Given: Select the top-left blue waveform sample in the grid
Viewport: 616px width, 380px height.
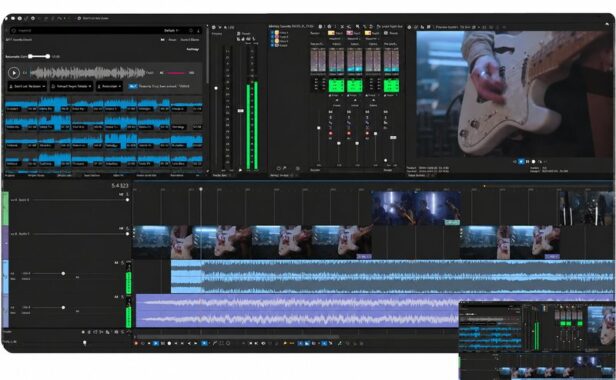Looking at the screenshot, I should (x=21, y=105).
